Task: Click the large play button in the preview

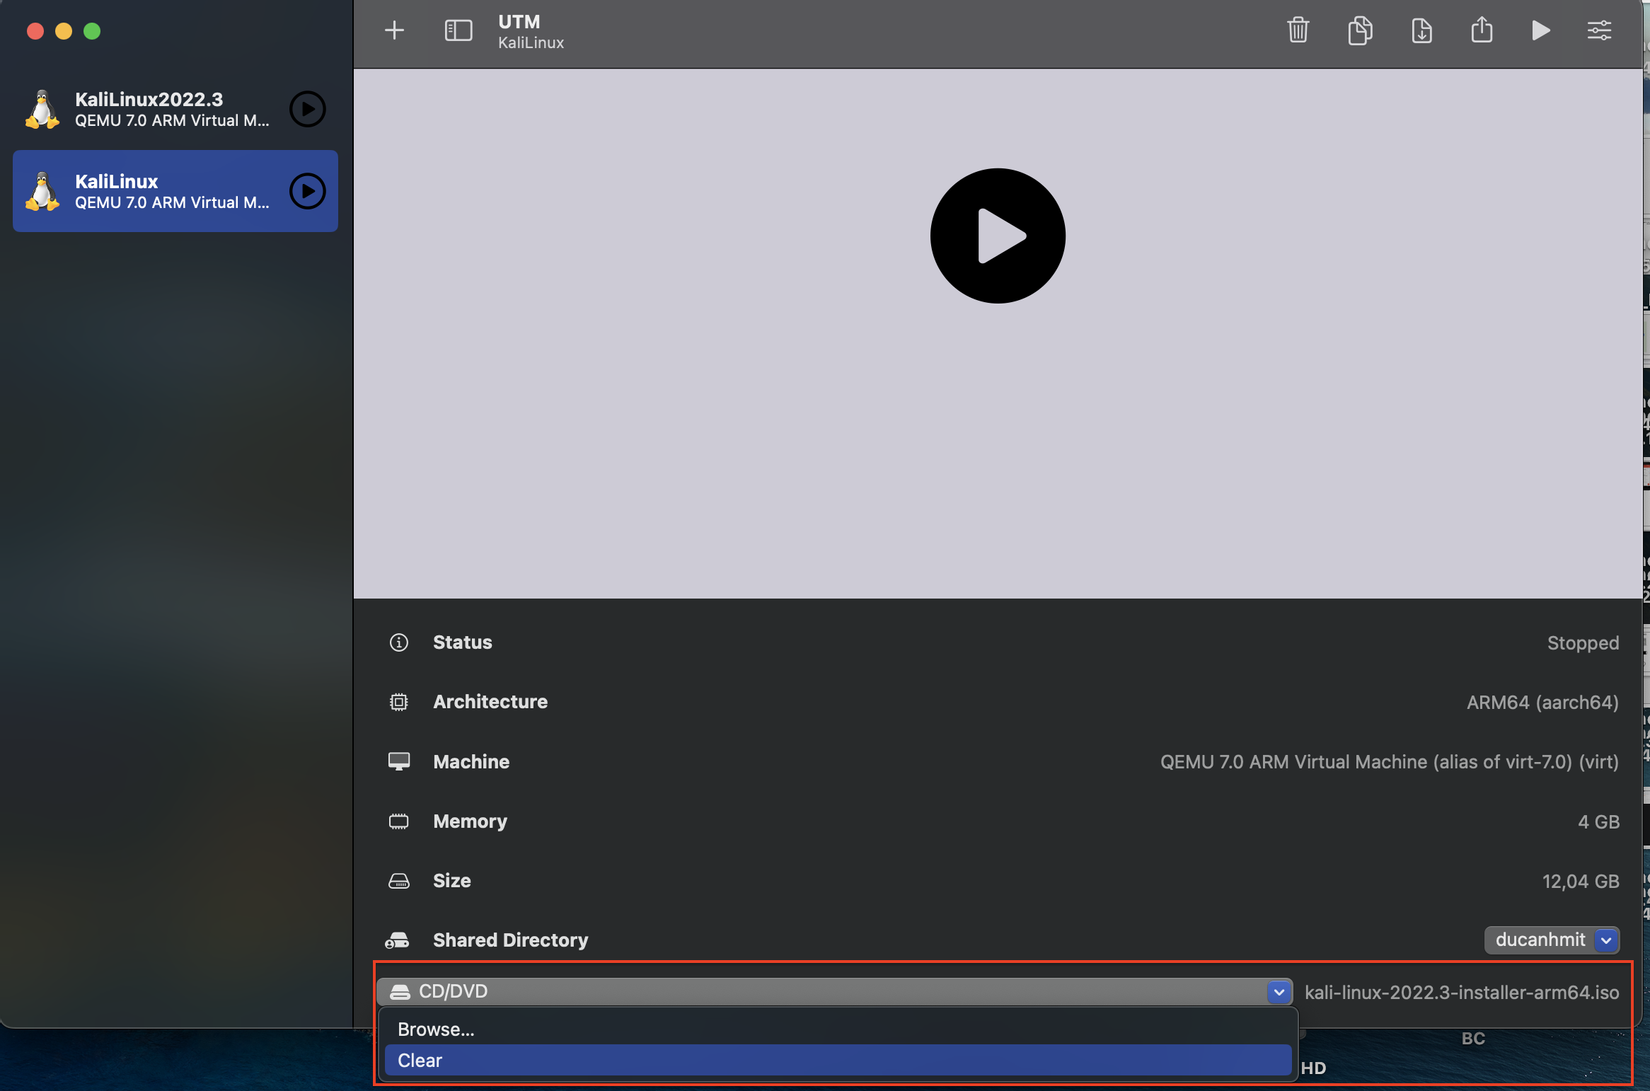Action: pyautogui.click(x=997, y=236)
